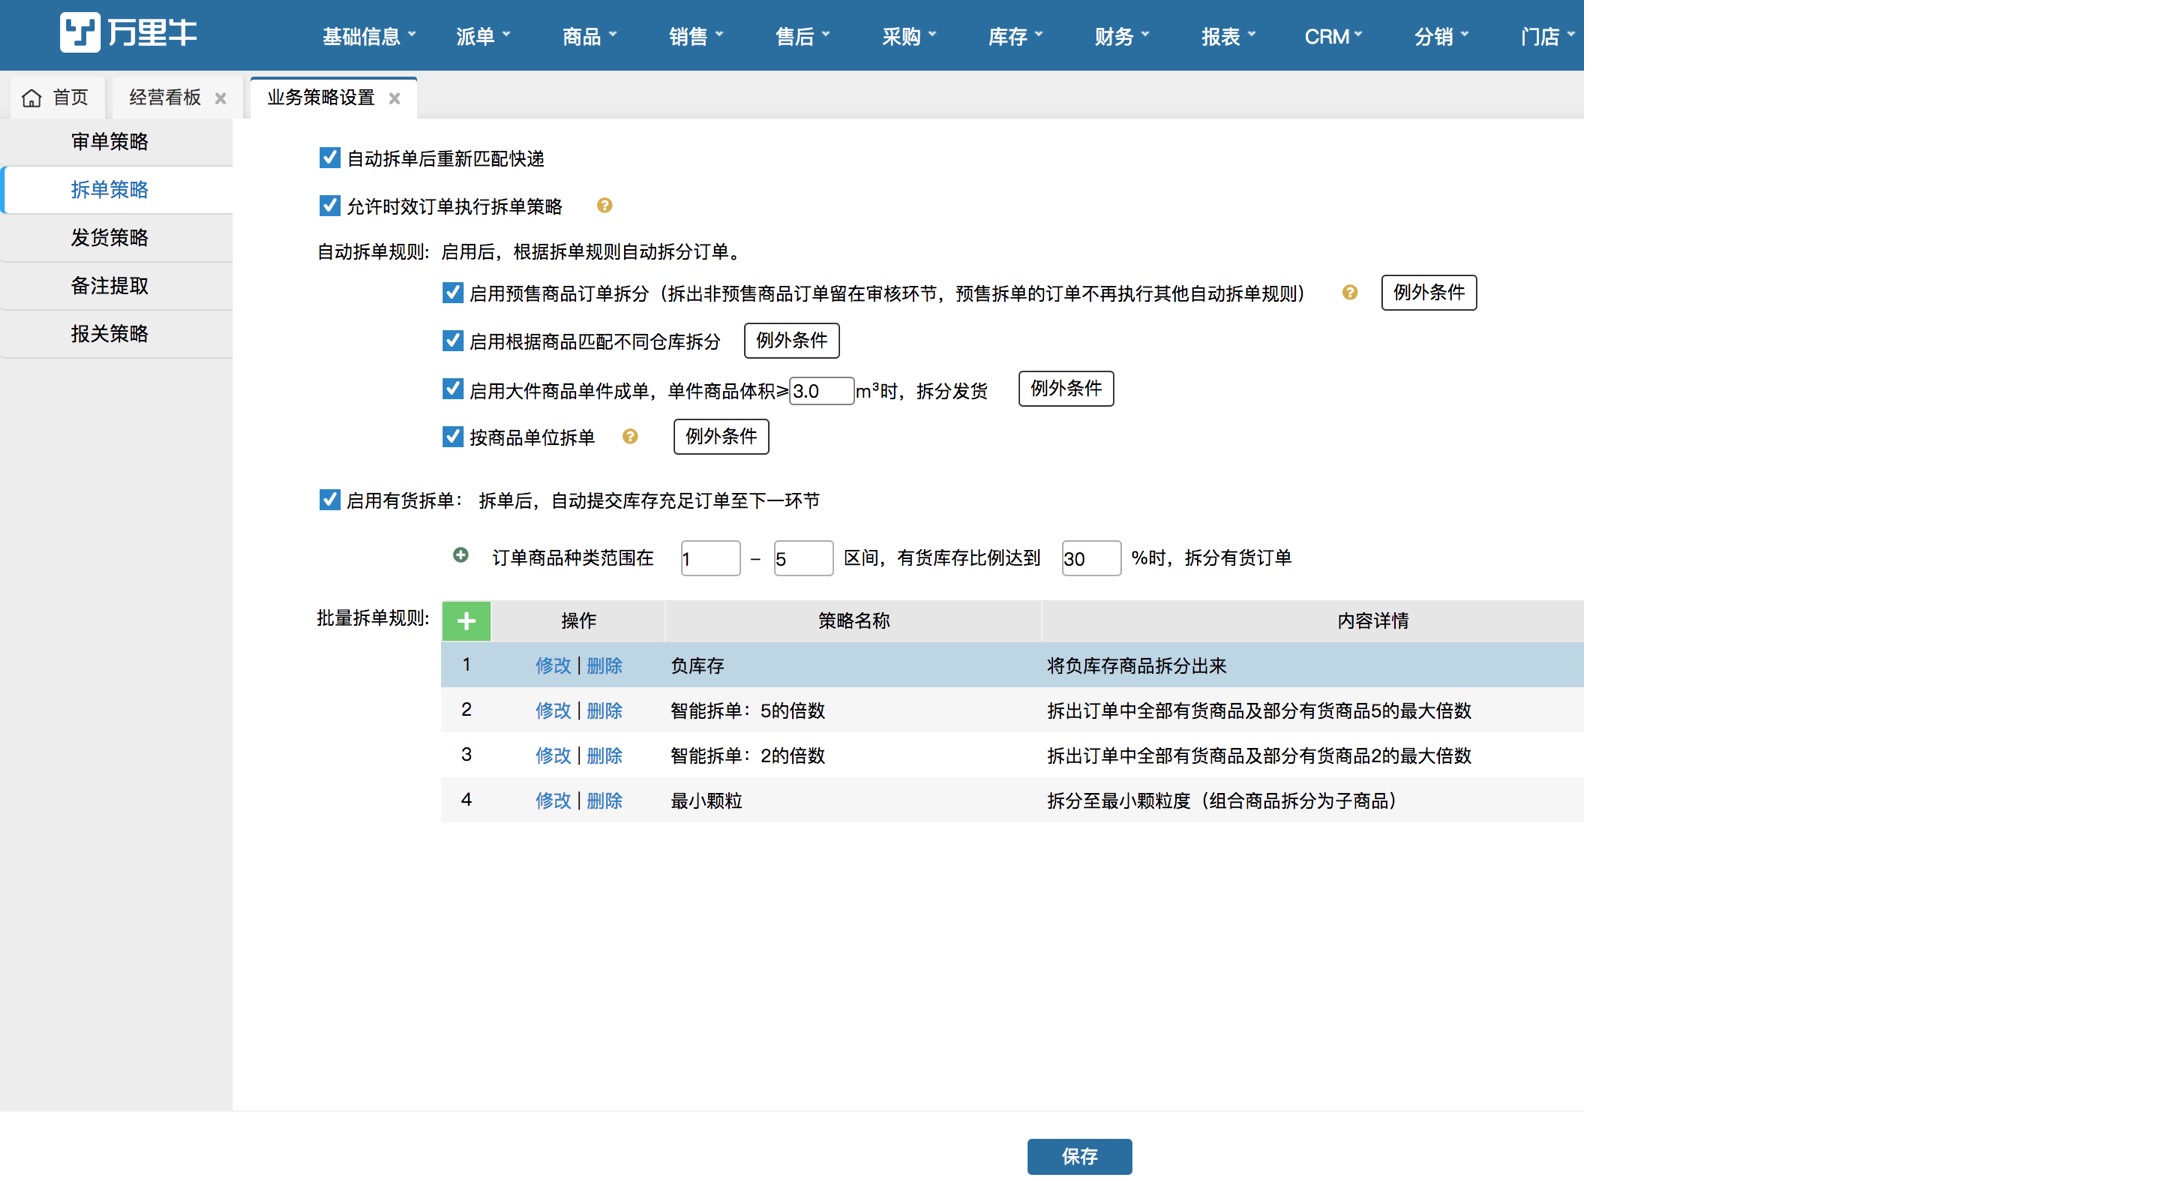The width and height of the screenshot is (2160, 1181).
Task: Toggle 启用有货拆单 checkbox
Action: point(329,500)
